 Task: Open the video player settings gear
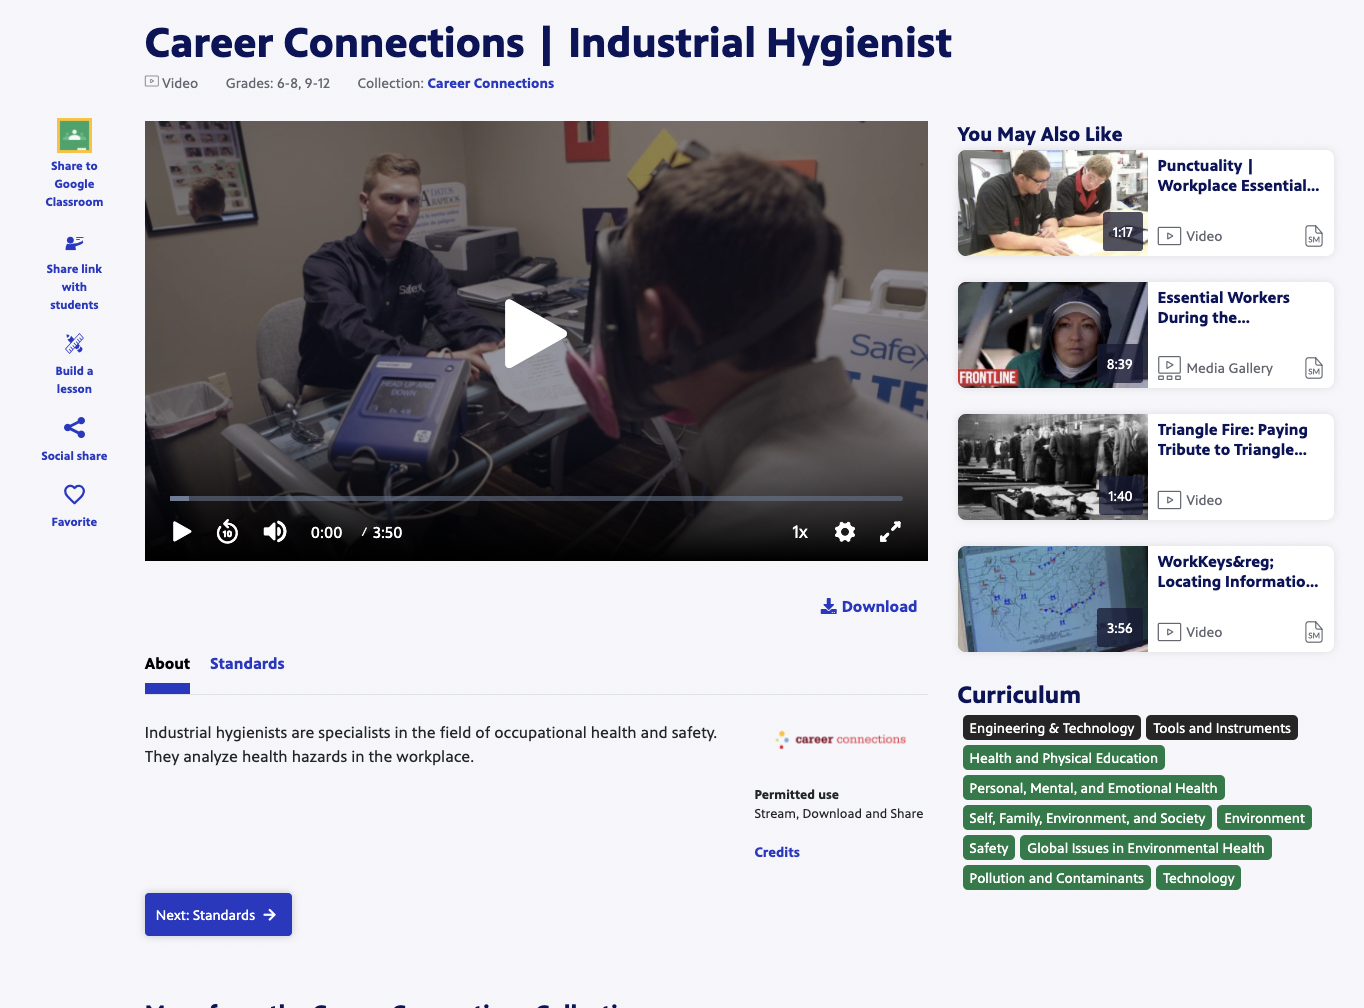[844, 532]
